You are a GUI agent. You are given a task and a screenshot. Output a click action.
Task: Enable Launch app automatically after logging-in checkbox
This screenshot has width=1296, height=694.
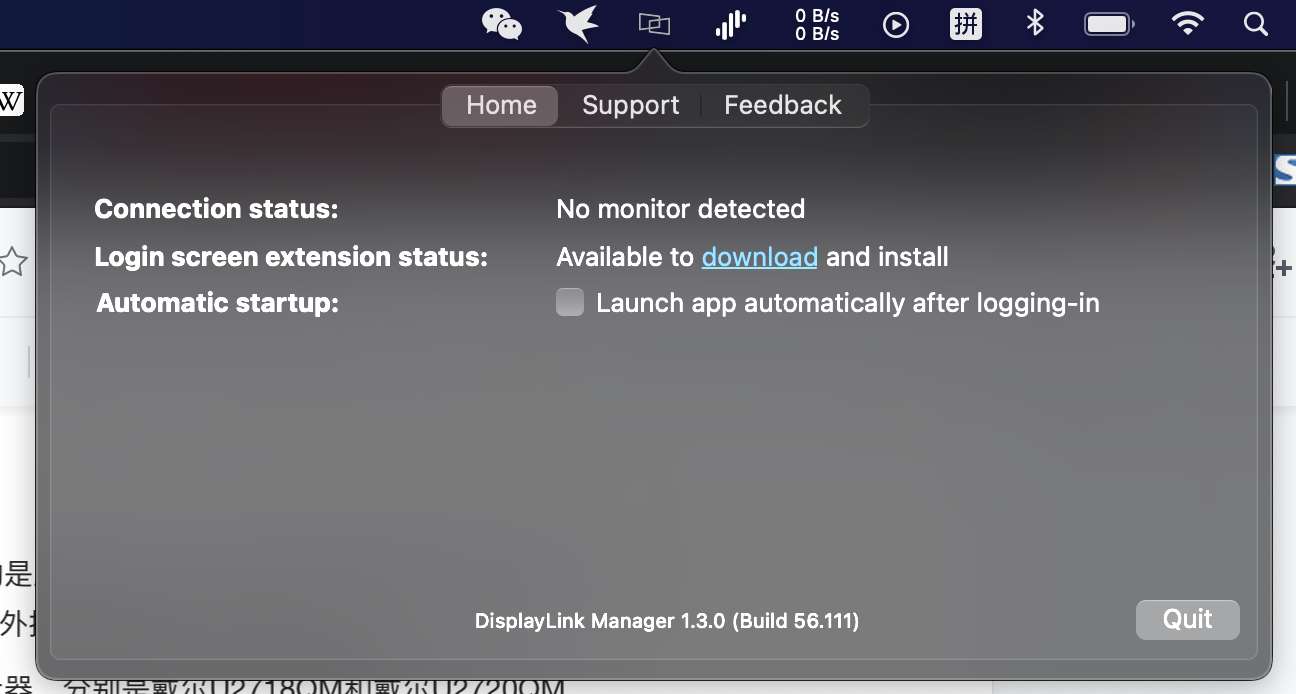(x=570, y=302)
